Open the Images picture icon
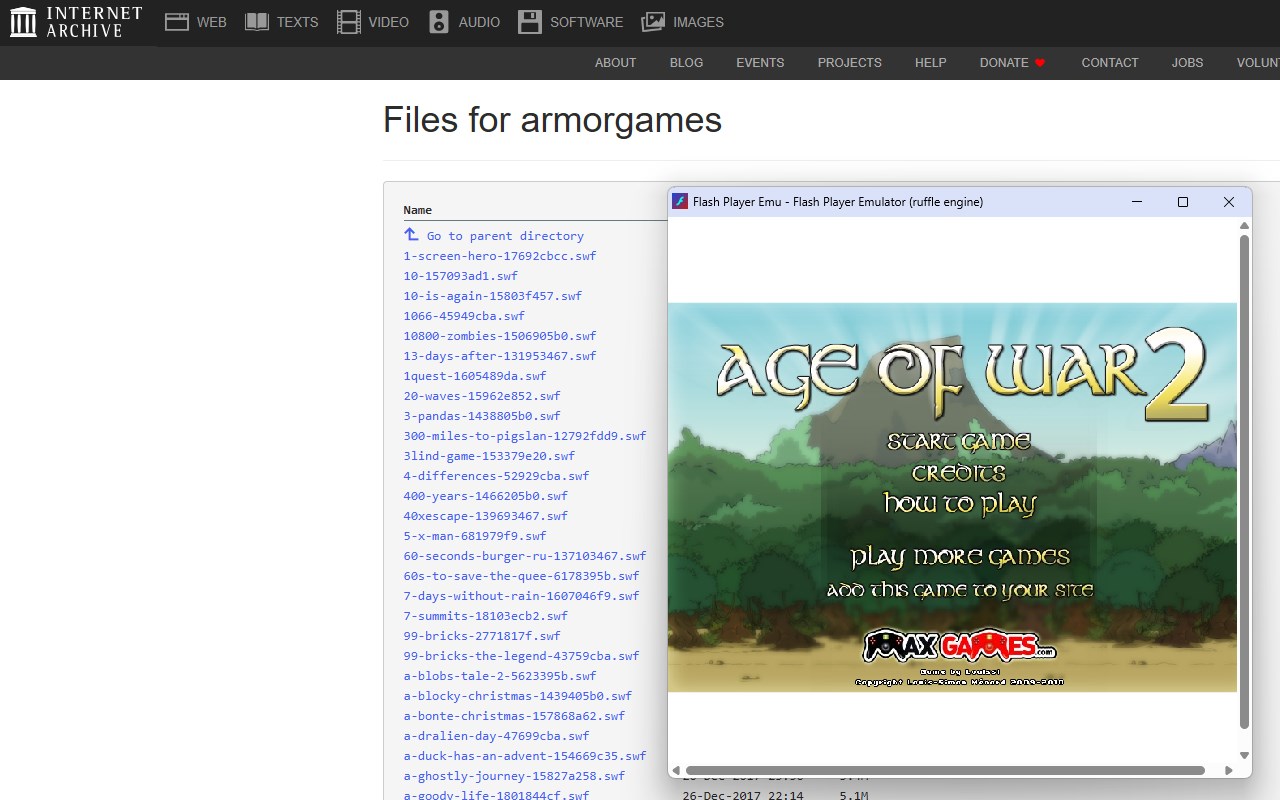The height and width of the screenshot is (800, 1280). (x=653, y=22)
